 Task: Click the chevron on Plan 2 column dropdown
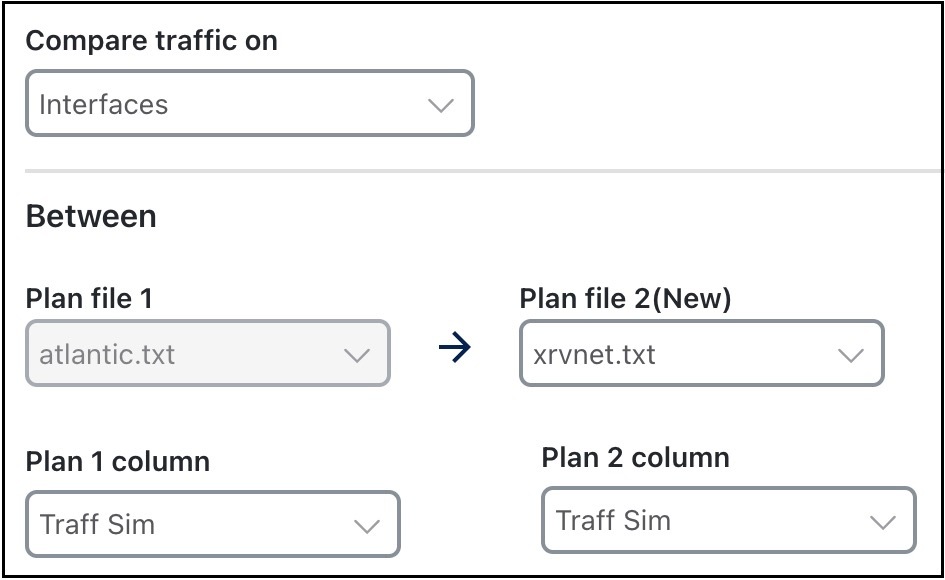[881, 520]
